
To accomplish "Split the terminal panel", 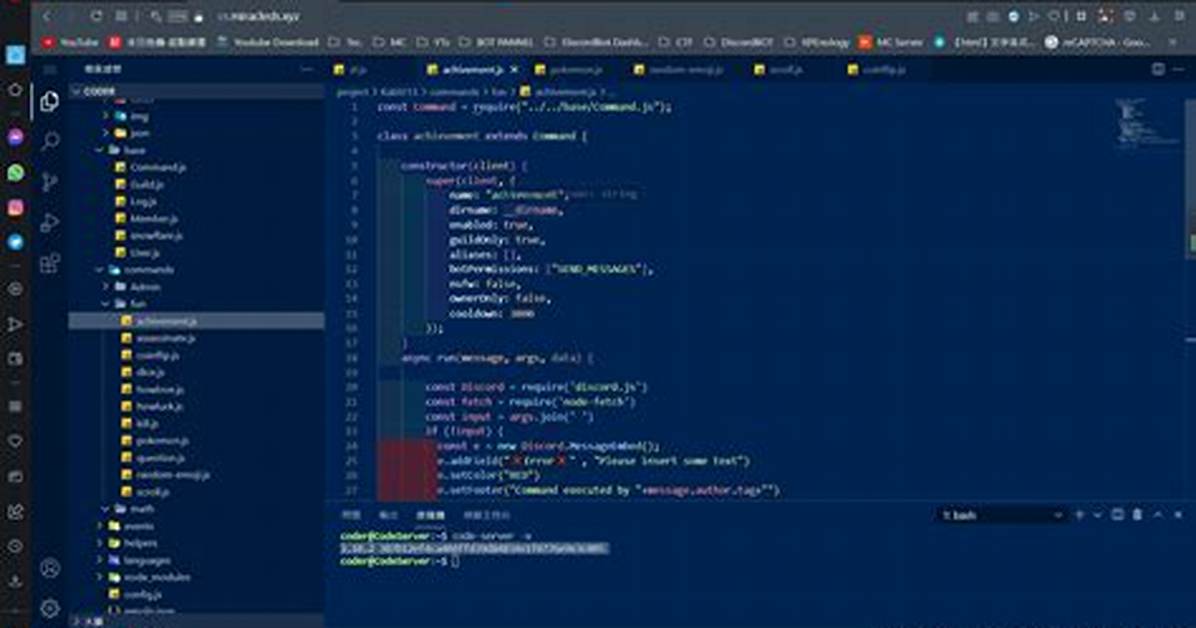I will [1117, 515].
